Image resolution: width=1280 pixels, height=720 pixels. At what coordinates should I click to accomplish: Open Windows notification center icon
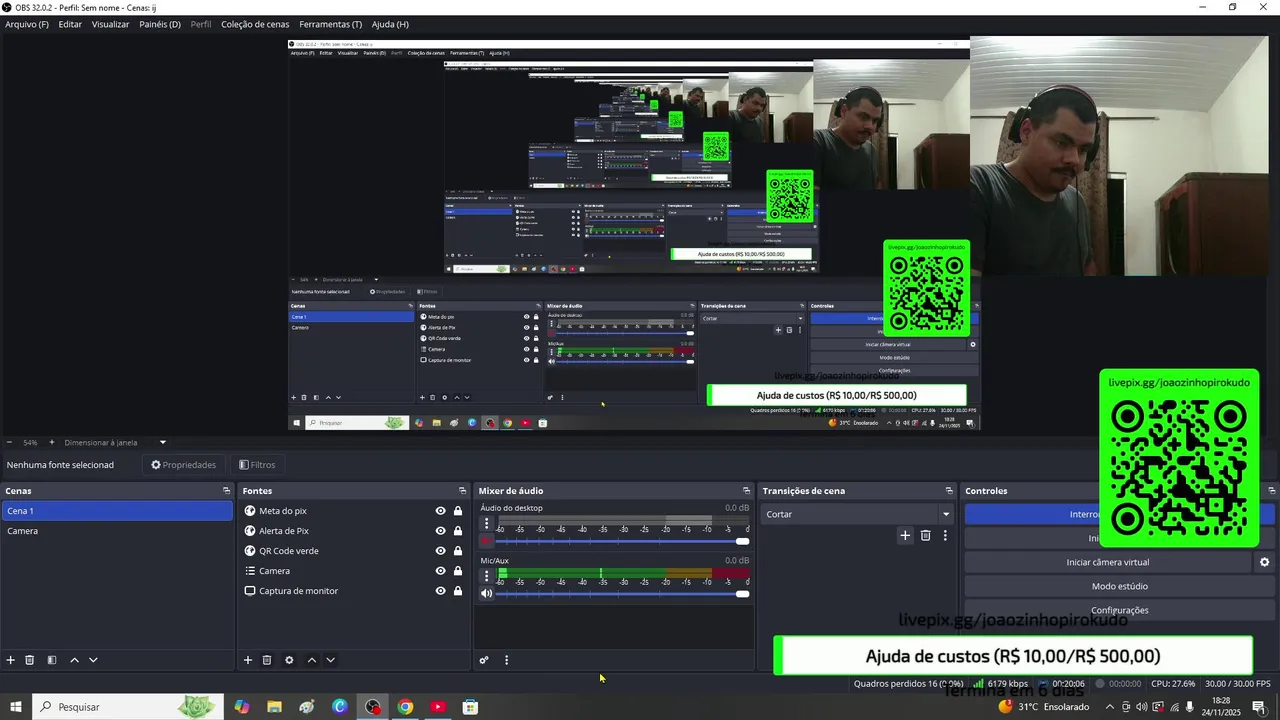(x=1259, y=707)
